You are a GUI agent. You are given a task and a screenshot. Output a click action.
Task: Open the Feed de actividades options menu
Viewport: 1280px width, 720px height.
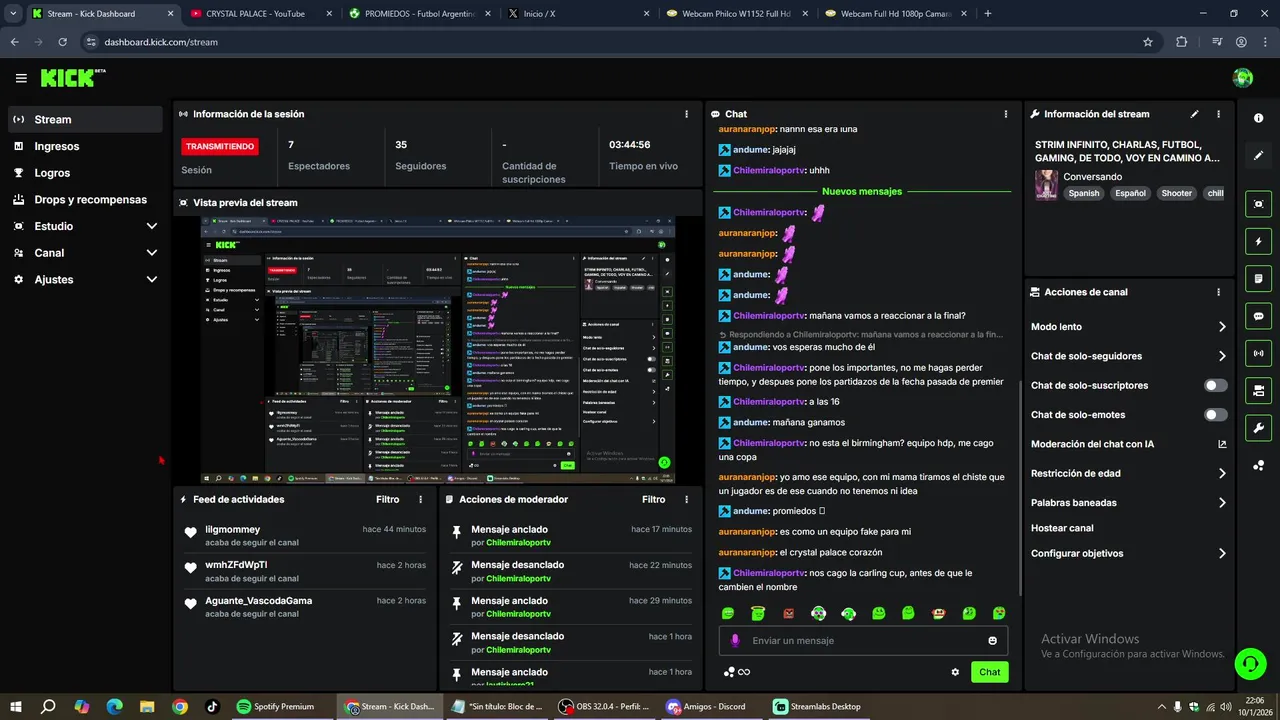tap(420, 499)
